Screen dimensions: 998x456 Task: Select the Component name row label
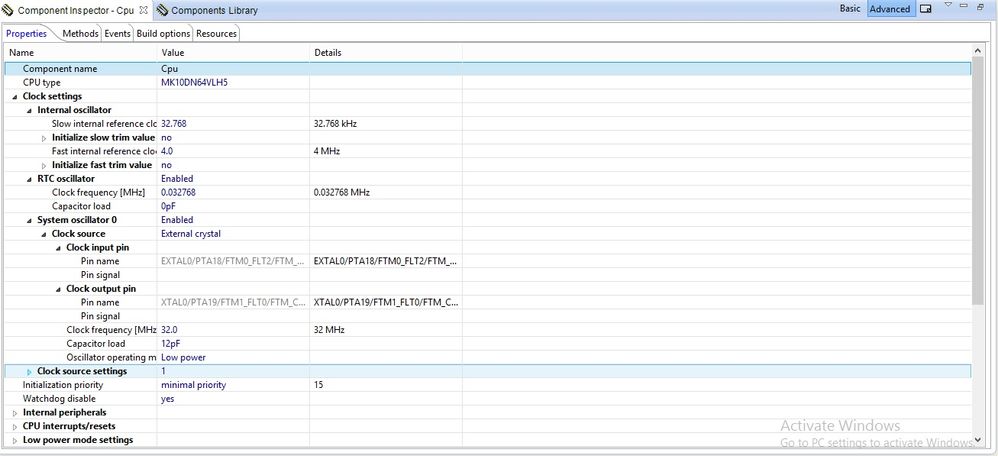(60, 69)
